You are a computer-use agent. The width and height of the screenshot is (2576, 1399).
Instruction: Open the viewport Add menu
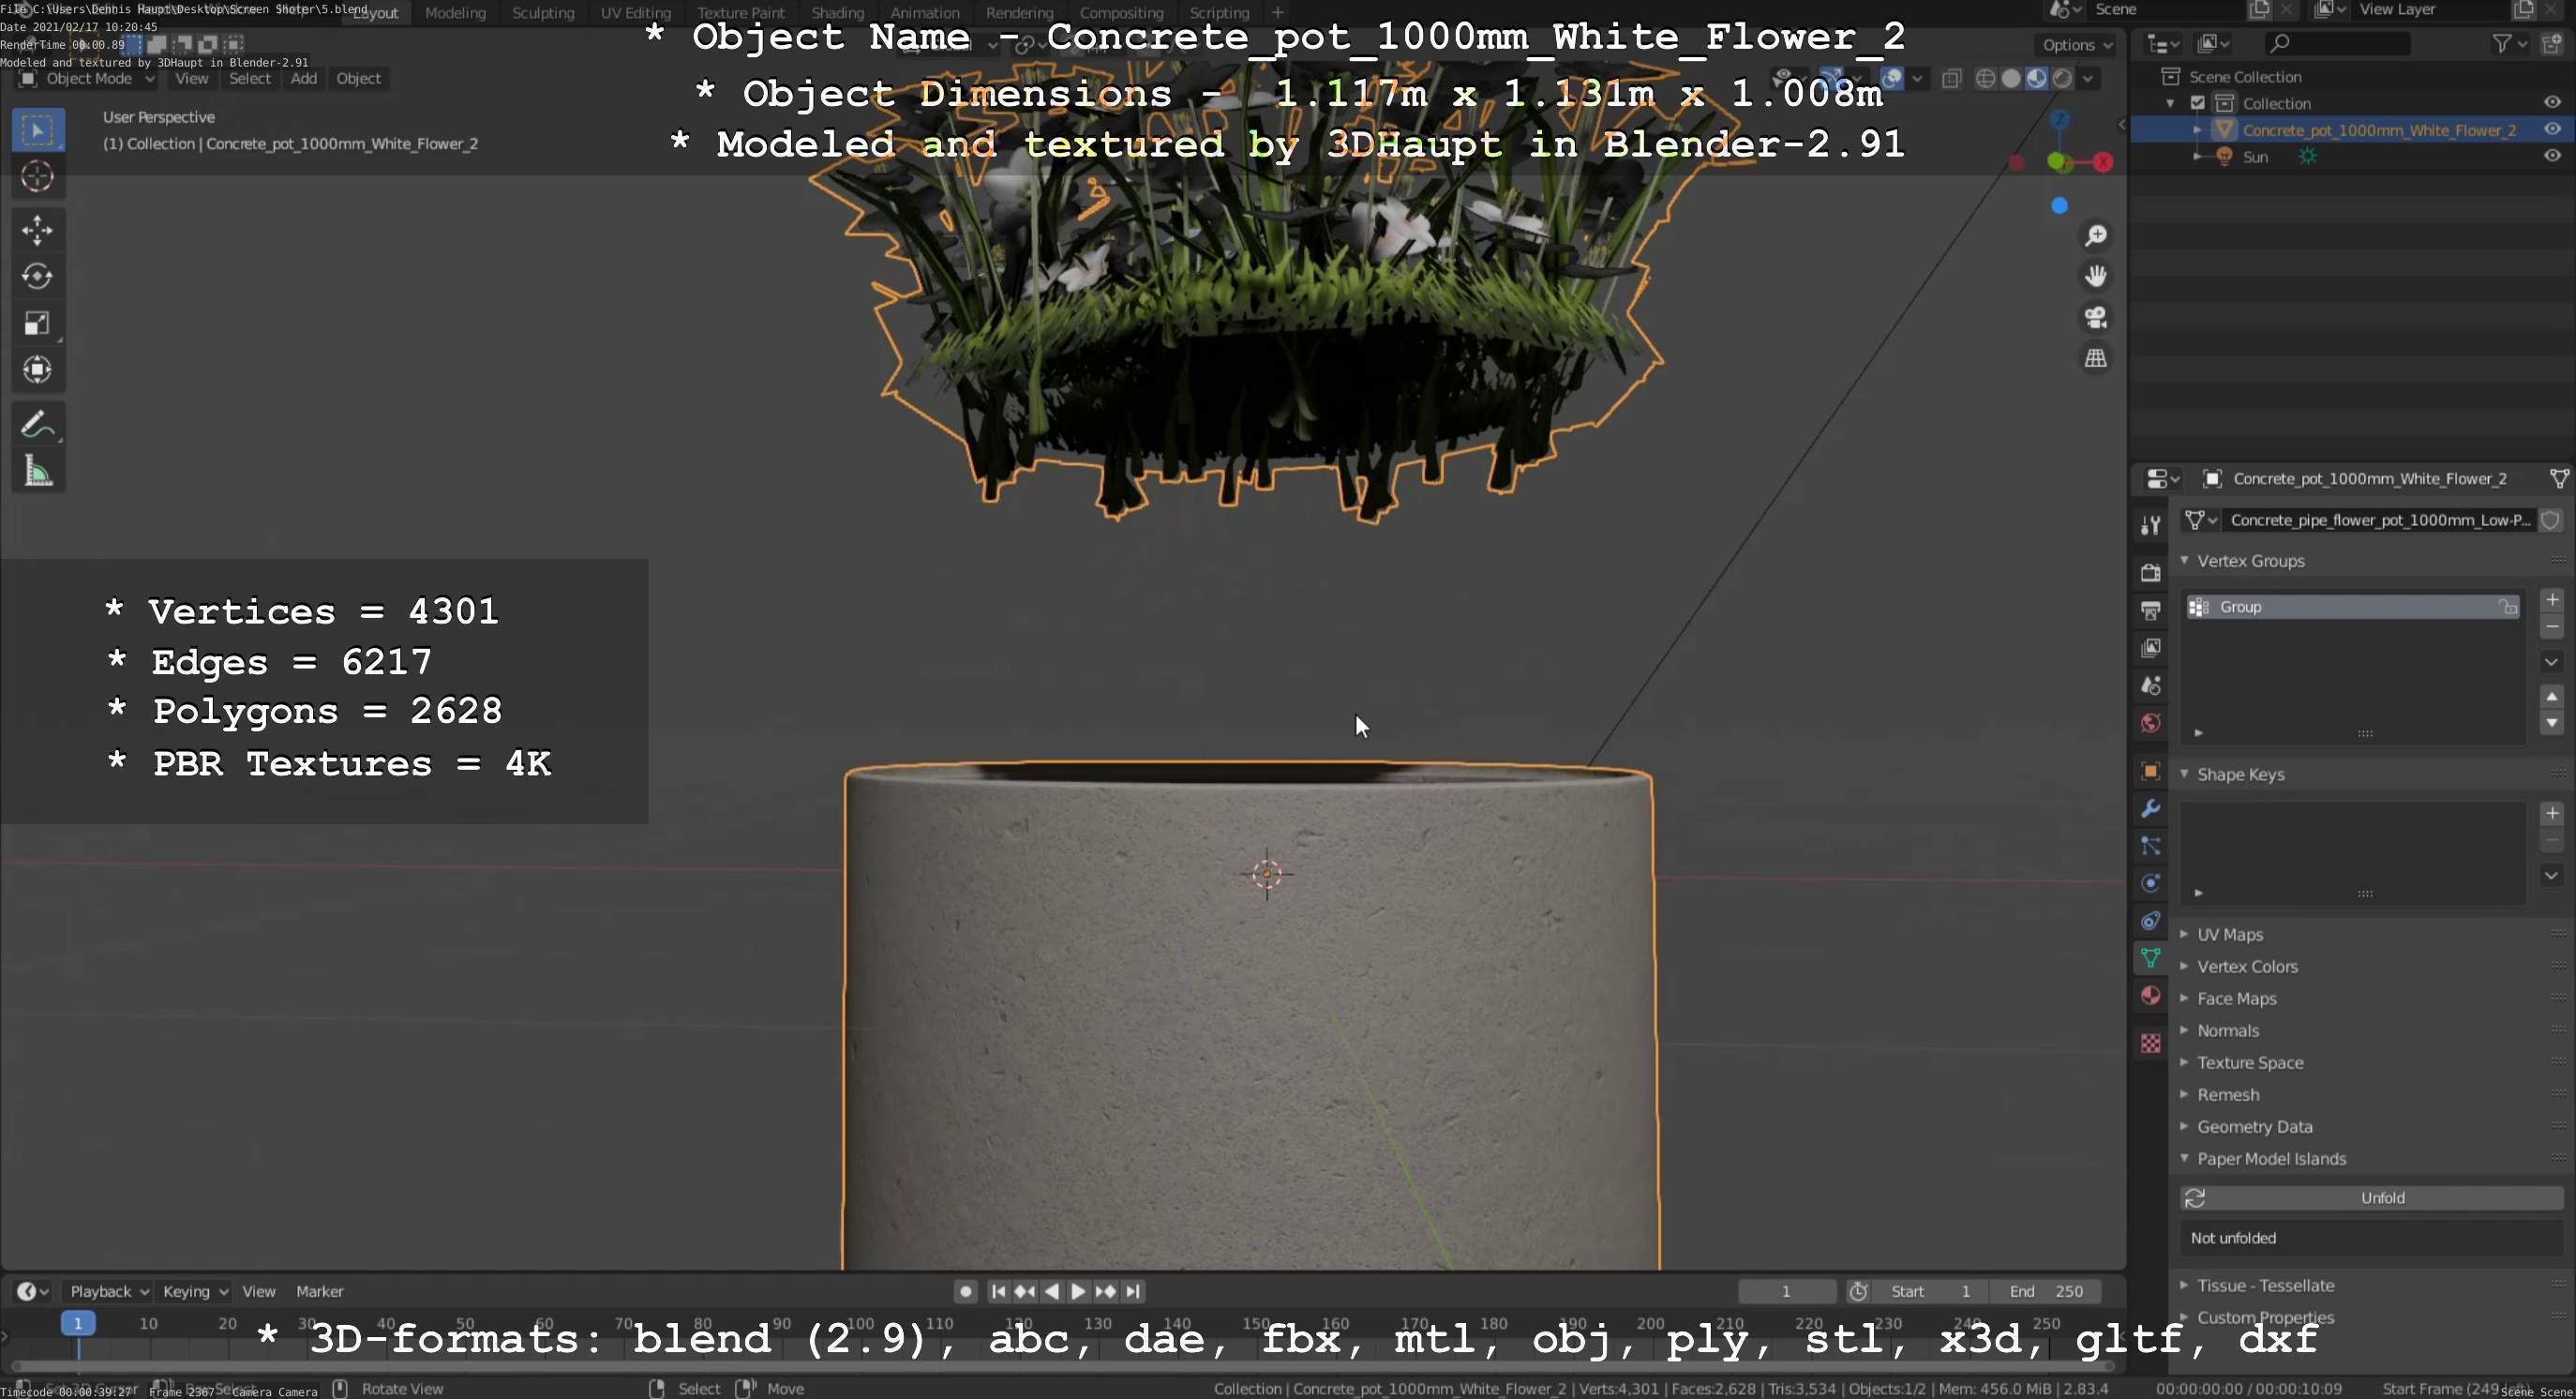[x=304, y=79]
